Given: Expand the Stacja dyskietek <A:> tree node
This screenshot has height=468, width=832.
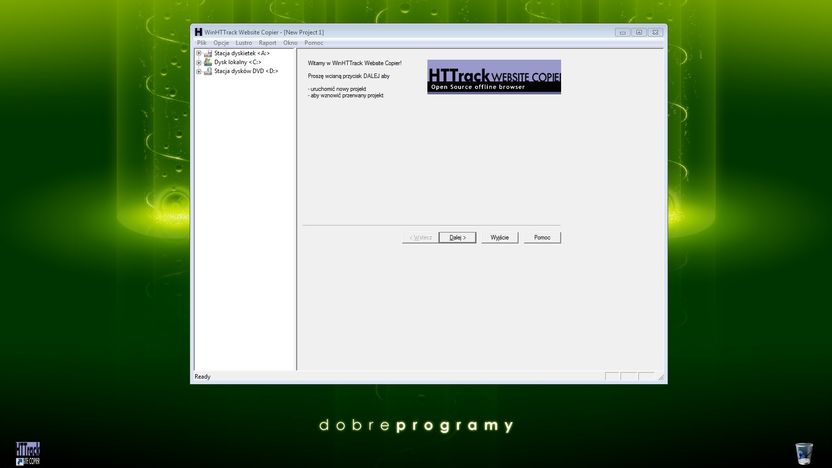Looking at the screenshot, I should click(x=199, y=53).
